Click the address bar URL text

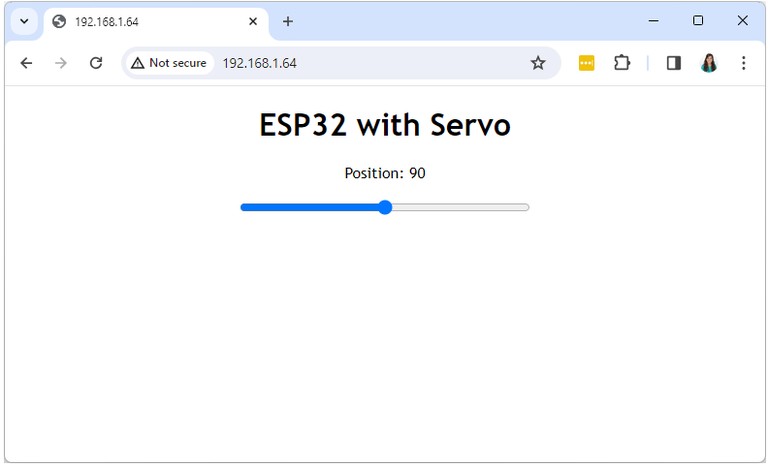pos(260,63)
